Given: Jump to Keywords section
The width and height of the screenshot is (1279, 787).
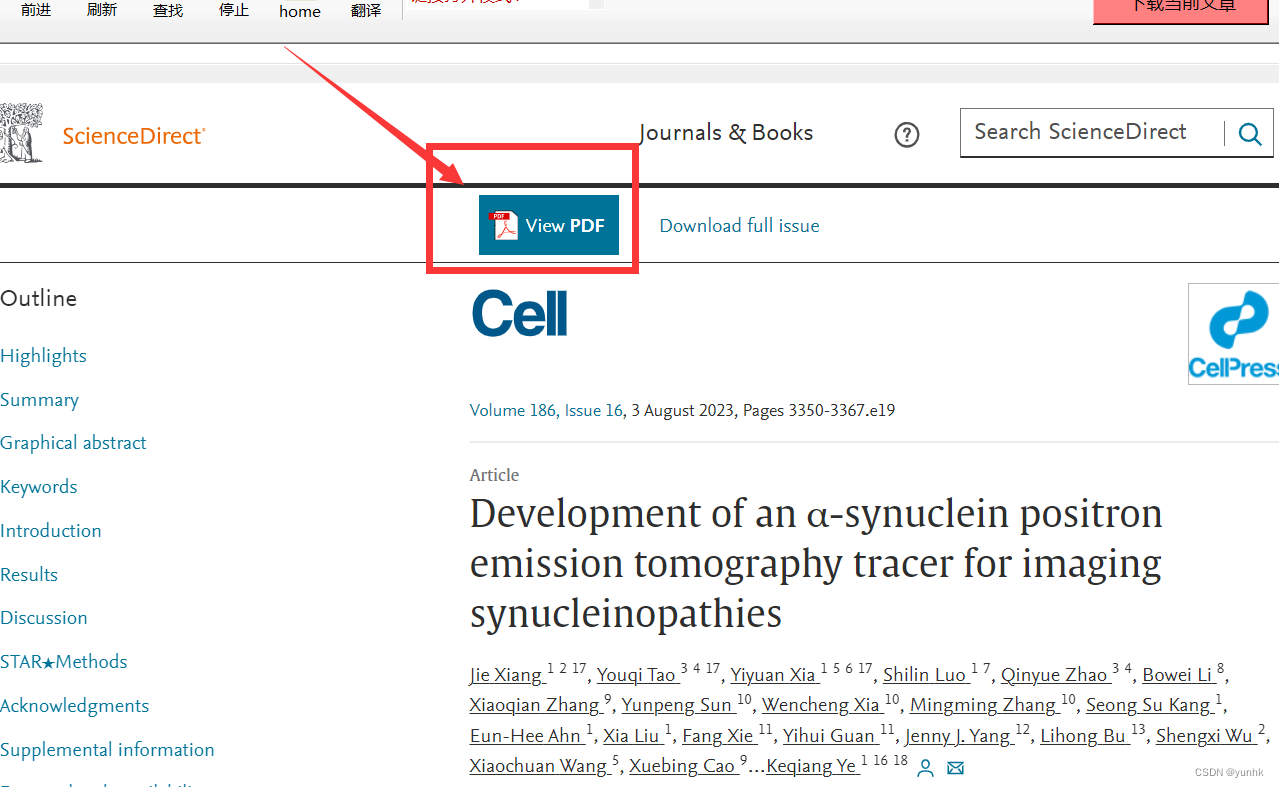Looking at the screenshot, I should point(38,487).
